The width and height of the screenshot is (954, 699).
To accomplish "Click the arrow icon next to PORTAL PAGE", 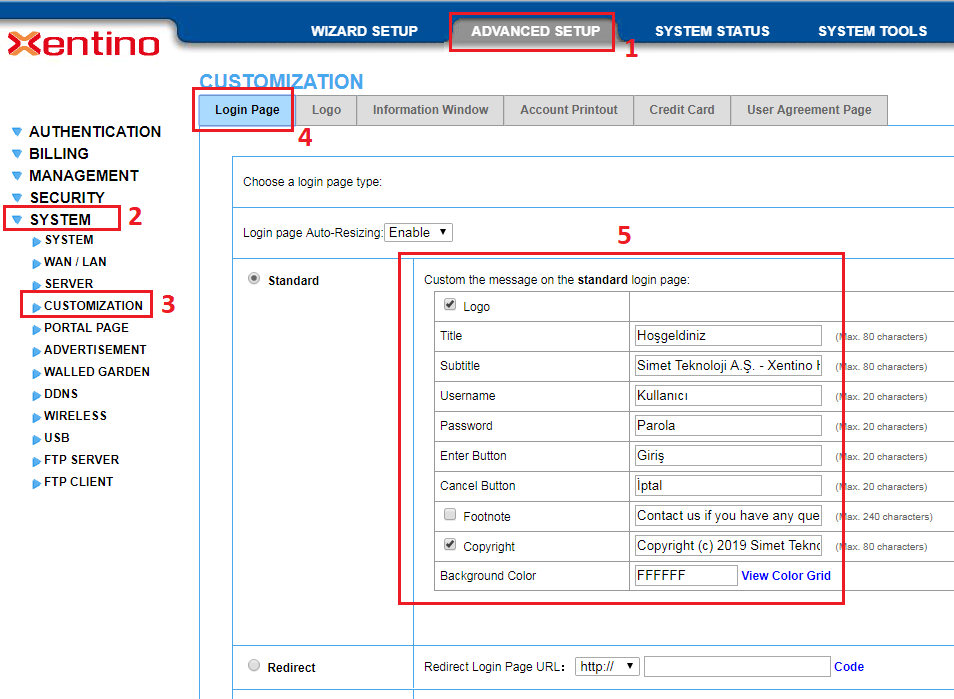I will pyautogui.click(x=37, y=329).
